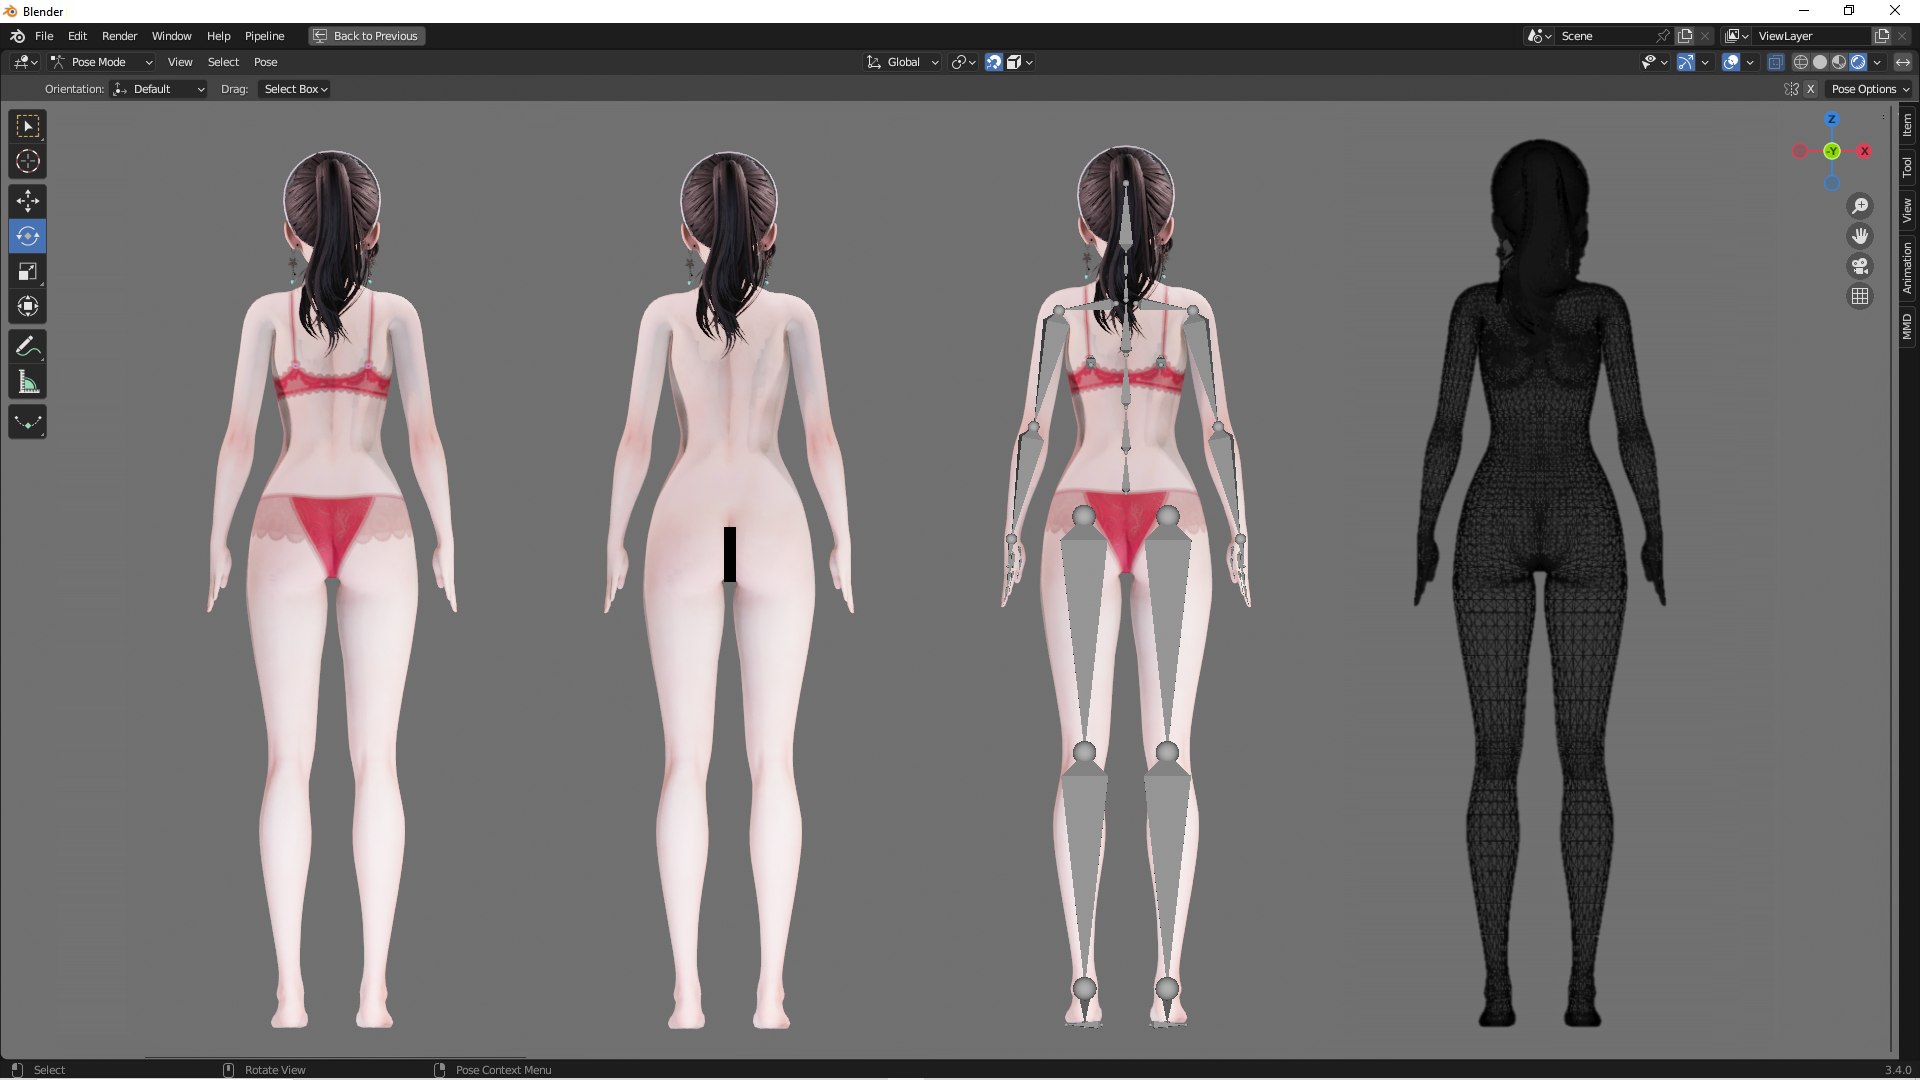Screen dimensions: 1920x1080
Task: Open the MMD sidebar tab
Action: click(x=1907, y=326)
